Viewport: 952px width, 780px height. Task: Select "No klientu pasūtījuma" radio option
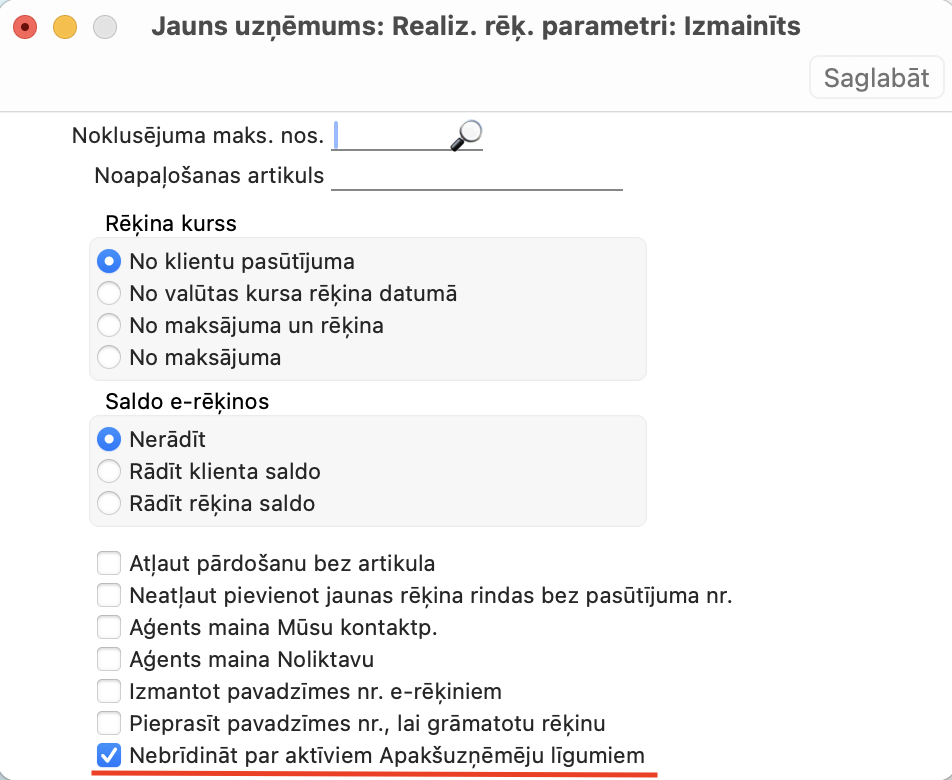(x=109, y=262)
